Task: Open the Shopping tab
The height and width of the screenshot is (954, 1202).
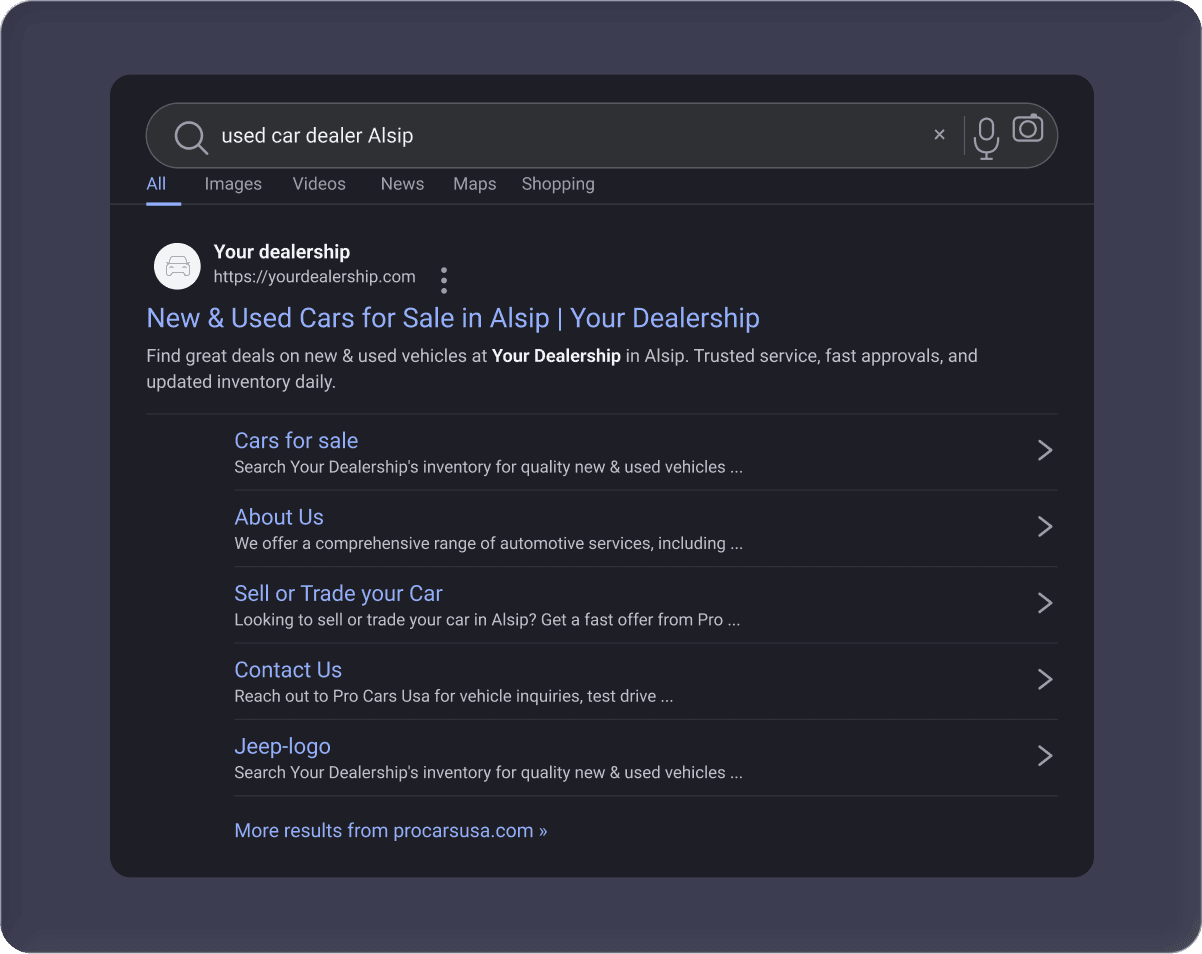Action: click(558, 184)
